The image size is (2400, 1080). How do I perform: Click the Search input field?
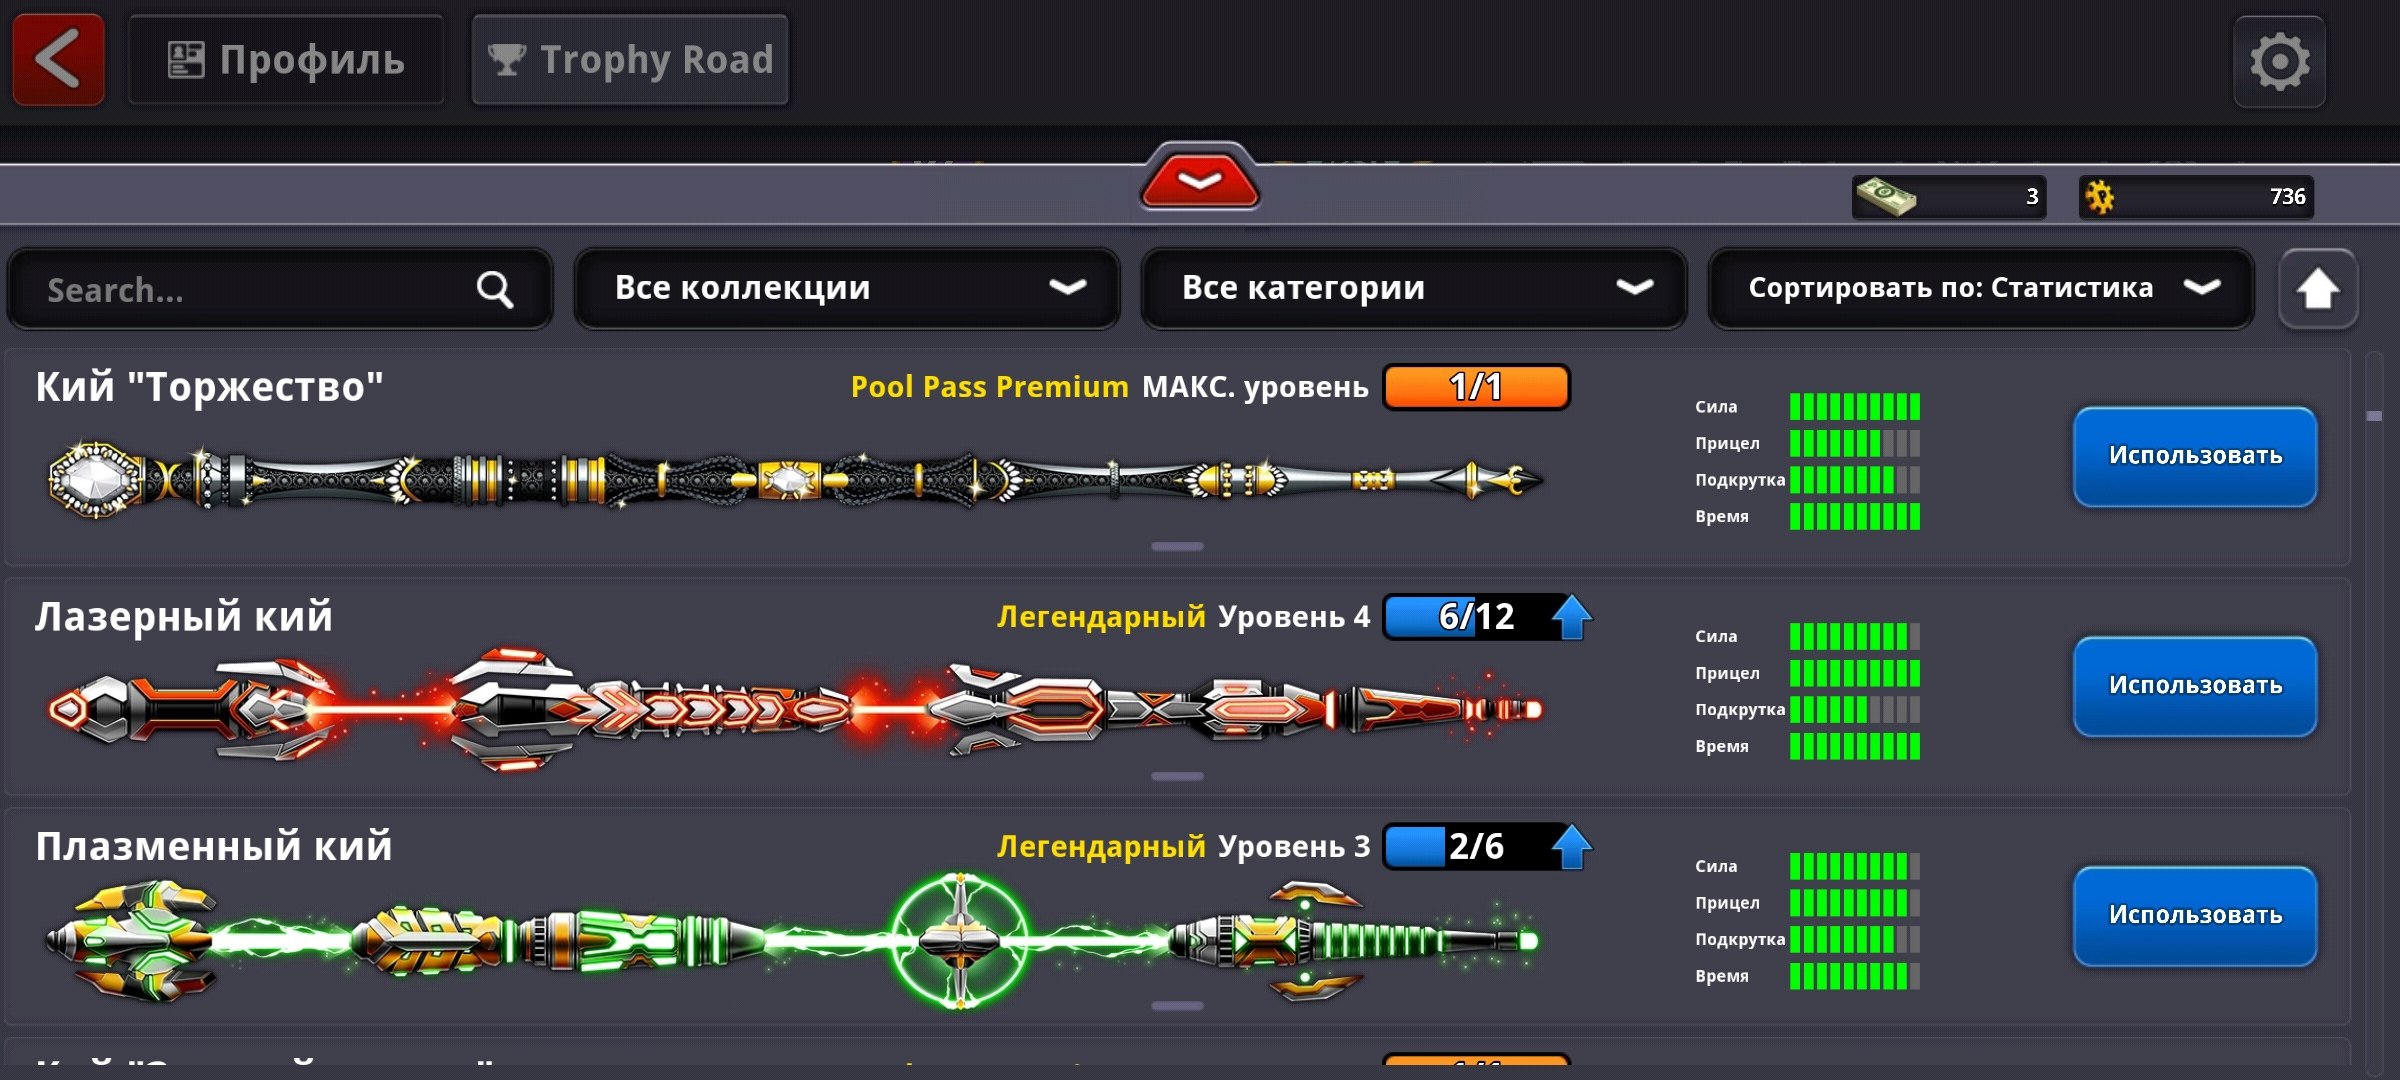point(280,289)
